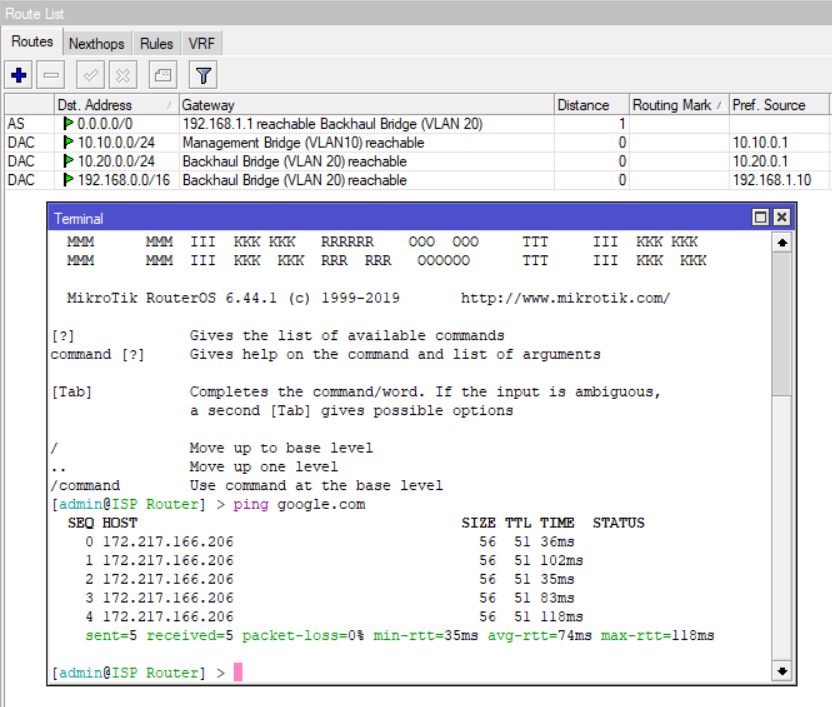Click the remove route (minus) icon
832x707 pixels.
pyautogui.click(x=50, y=74)
